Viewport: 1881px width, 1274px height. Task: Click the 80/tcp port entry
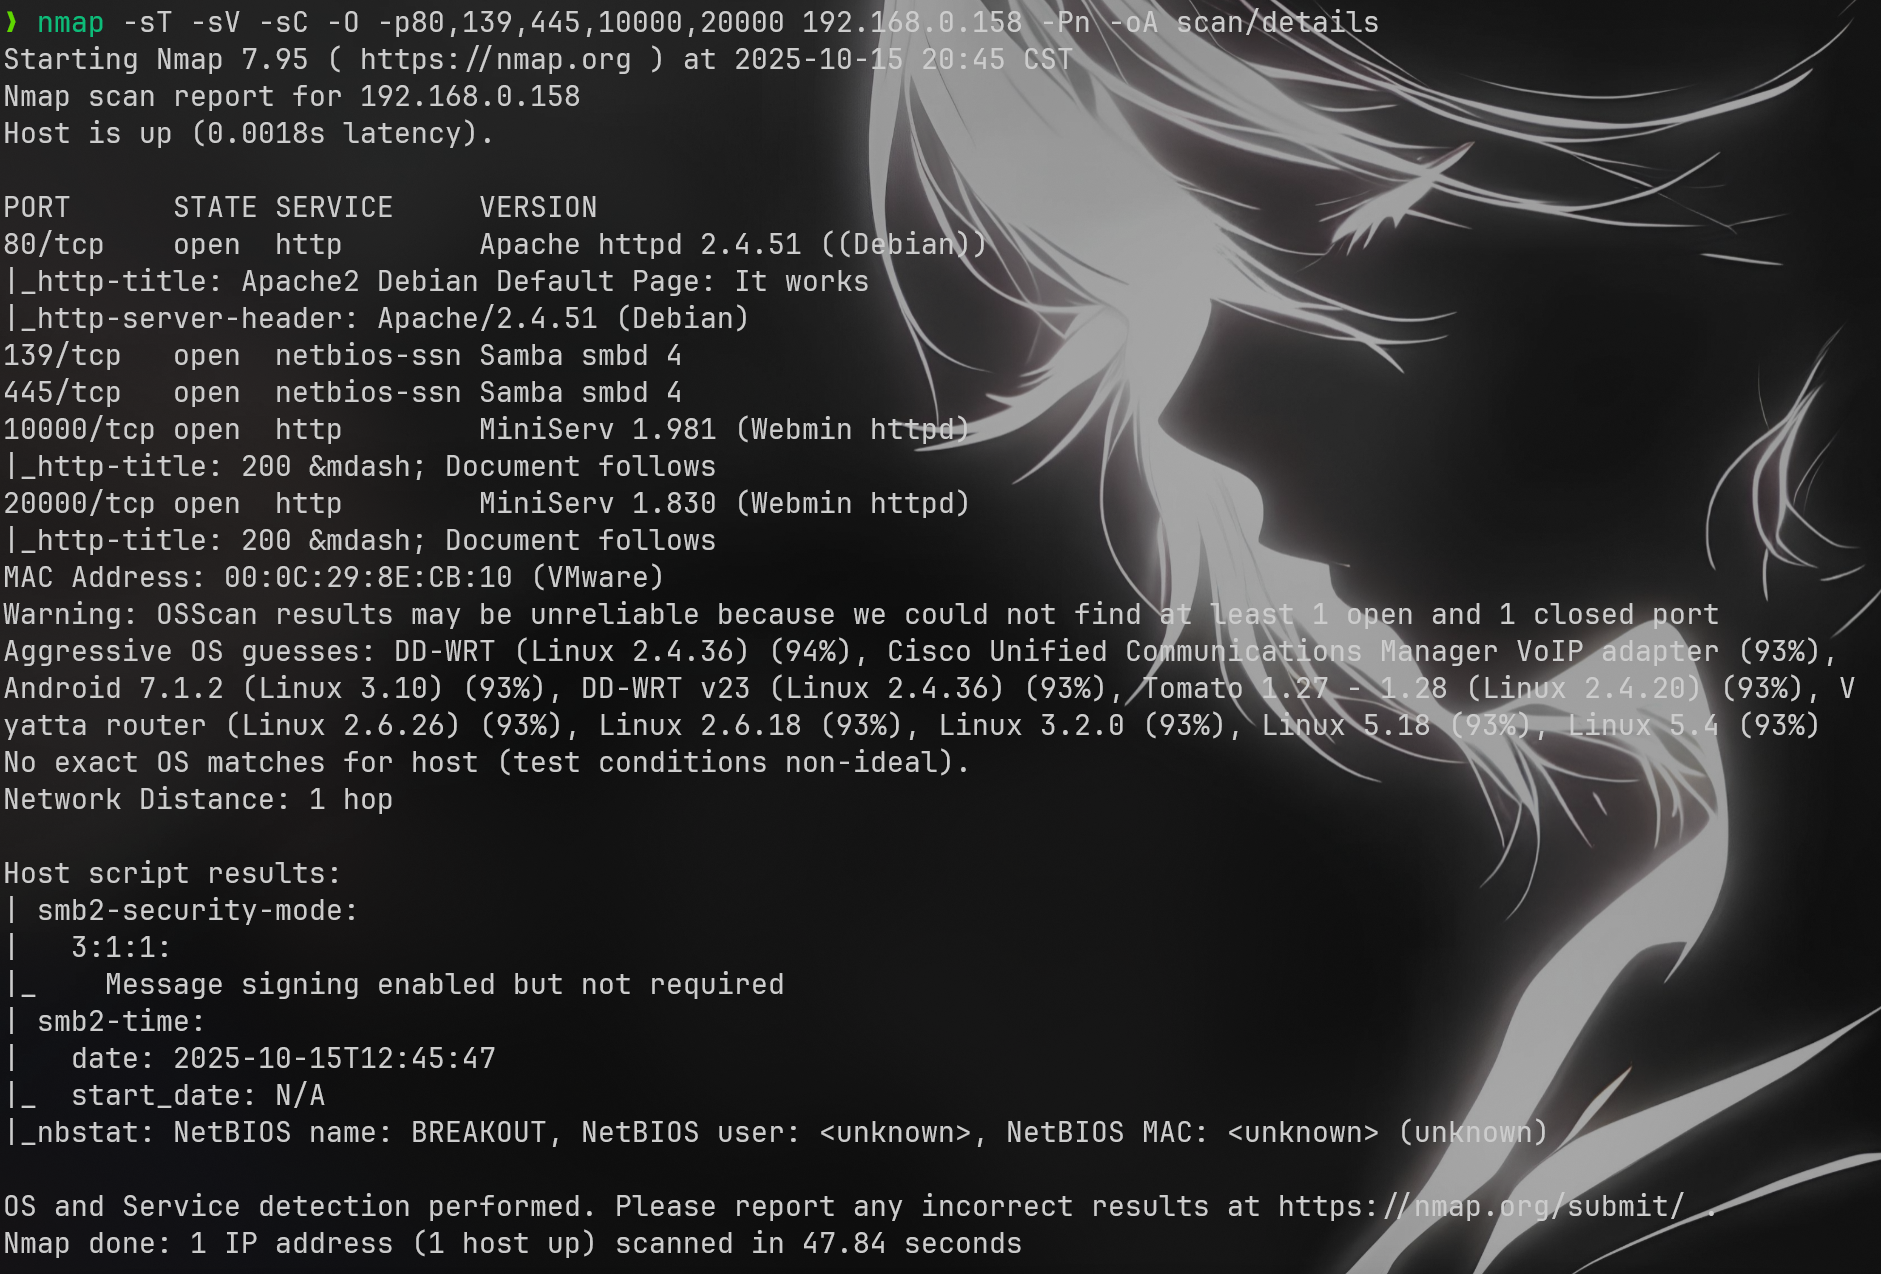[x=53, y=245]
